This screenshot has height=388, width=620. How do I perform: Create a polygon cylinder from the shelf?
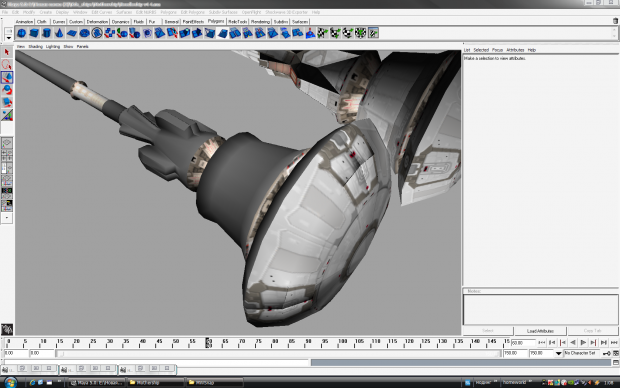(47, 33)
